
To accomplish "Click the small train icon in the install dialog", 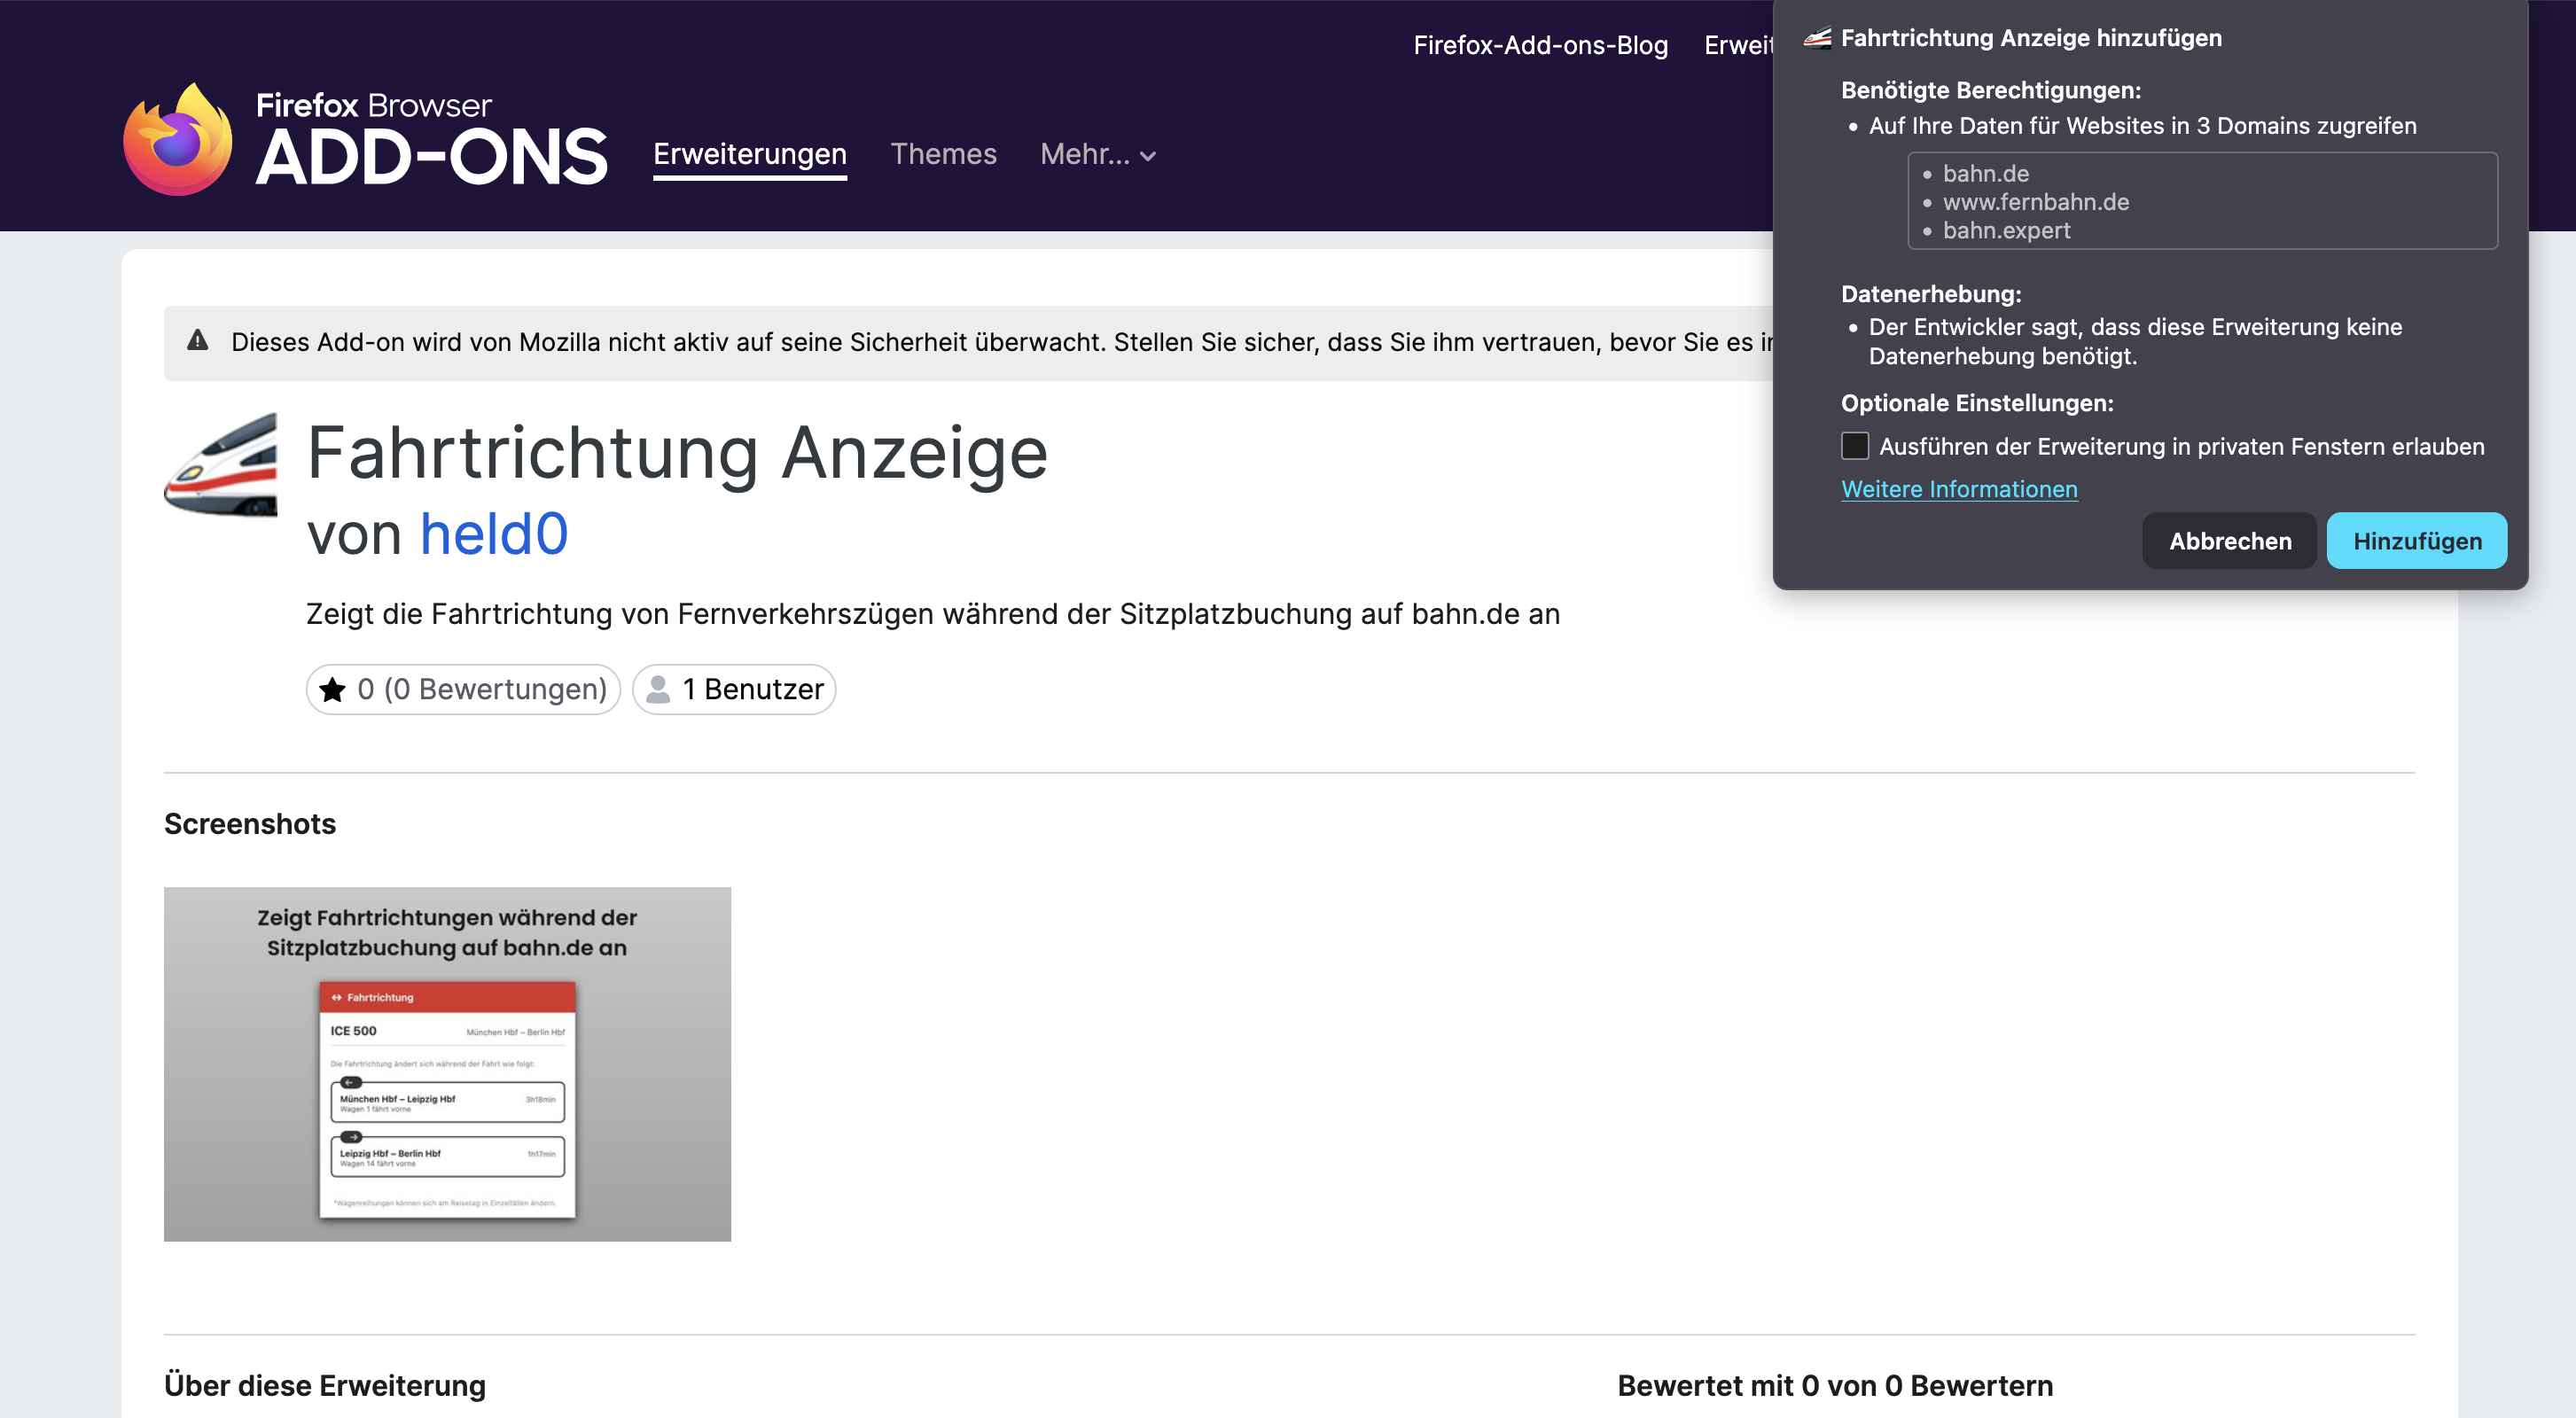I will (1817, 38).
